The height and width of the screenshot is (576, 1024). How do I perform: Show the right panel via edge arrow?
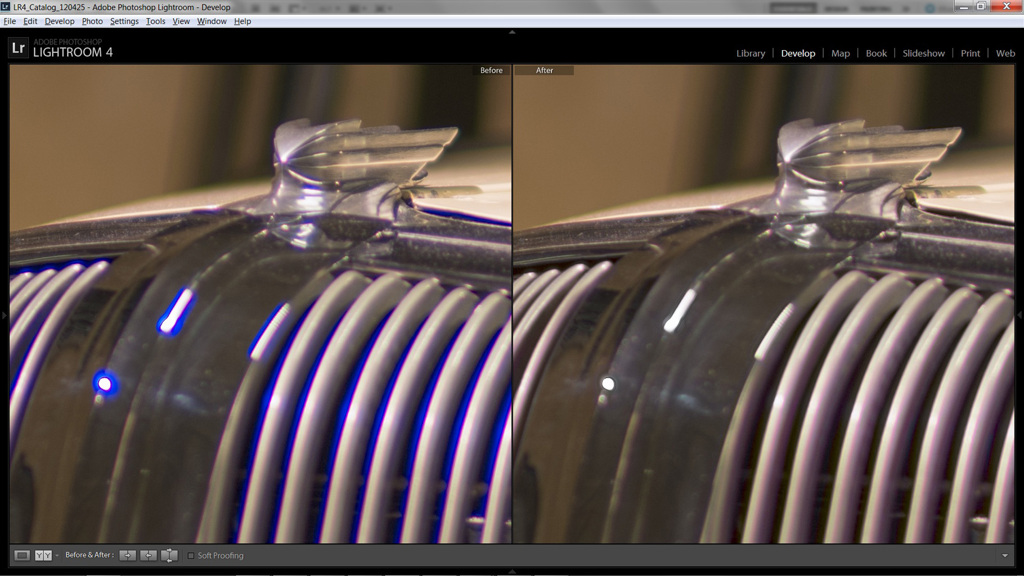[1019, 315]
